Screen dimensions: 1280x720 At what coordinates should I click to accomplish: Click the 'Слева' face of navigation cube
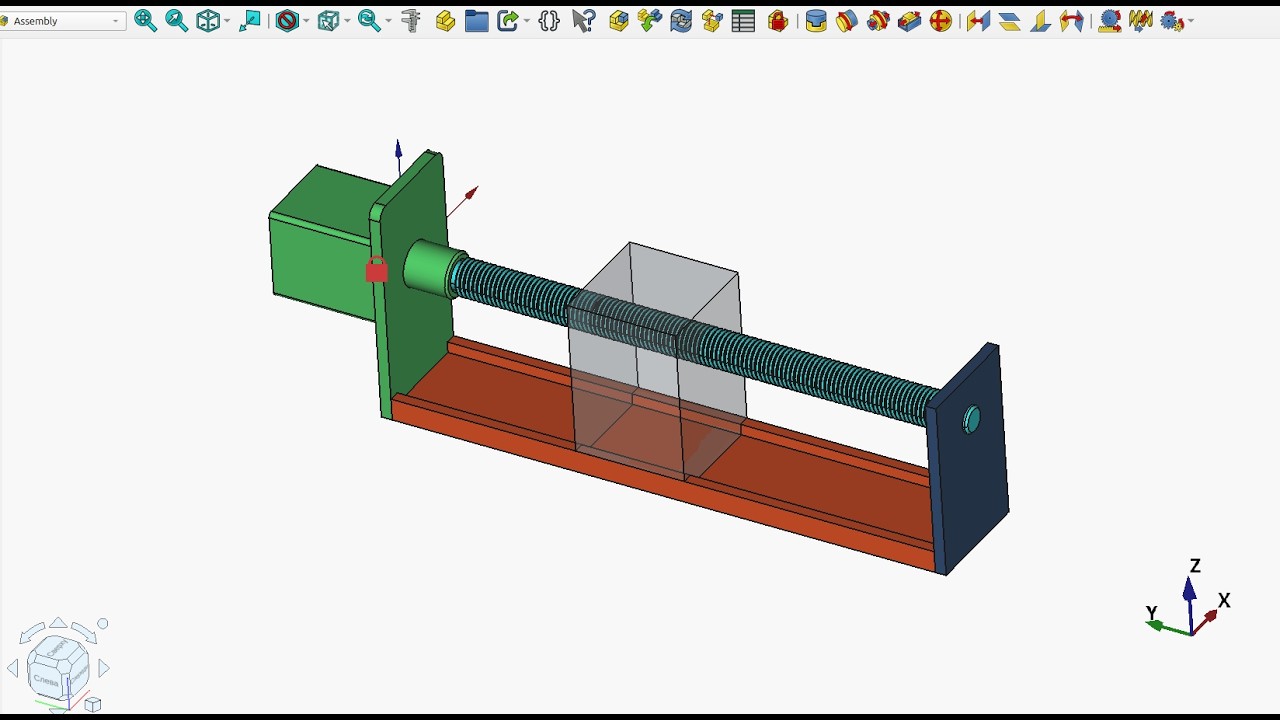click(46, 679)
